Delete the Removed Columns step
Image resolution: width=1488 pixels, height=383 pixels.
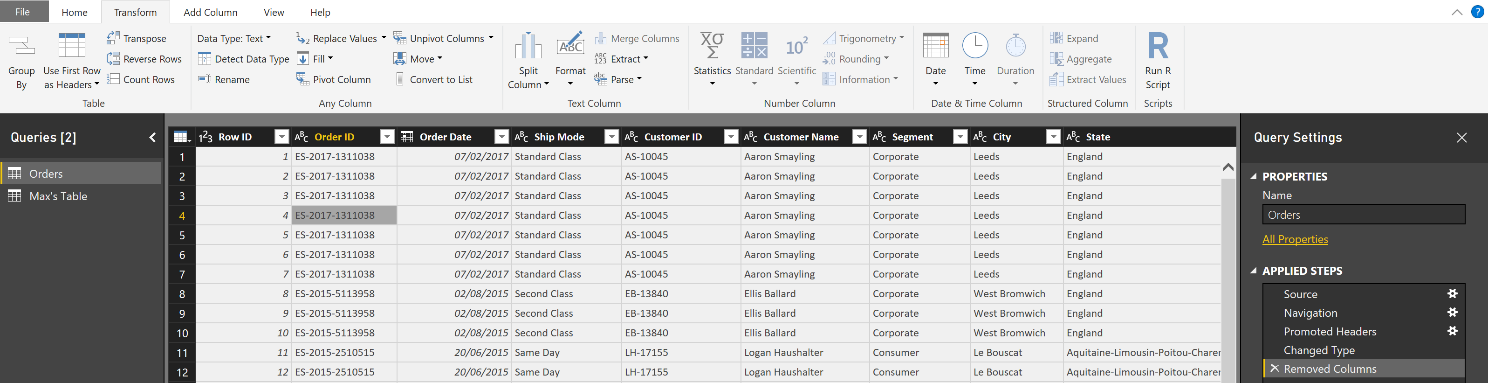pos(1273,369)
